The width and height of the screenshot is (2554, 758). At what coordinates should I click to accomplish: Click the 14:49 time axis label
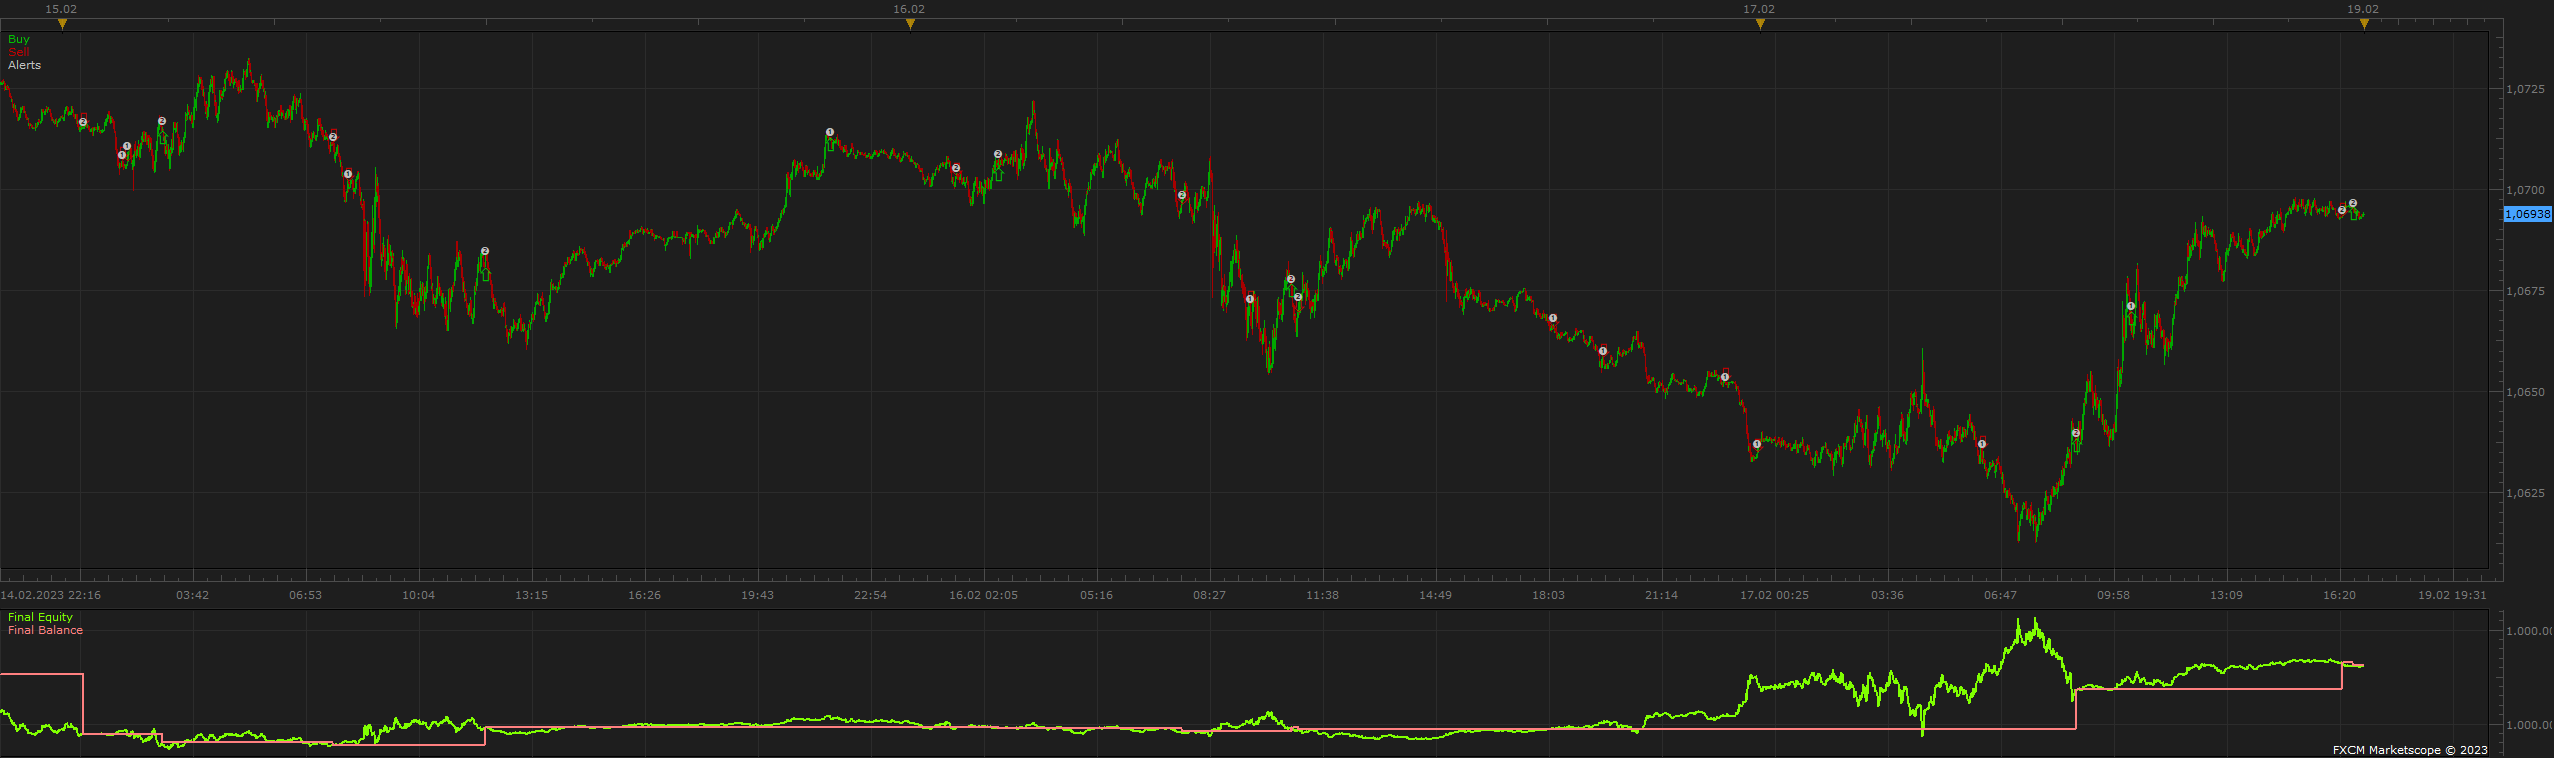pos(1436,595)
